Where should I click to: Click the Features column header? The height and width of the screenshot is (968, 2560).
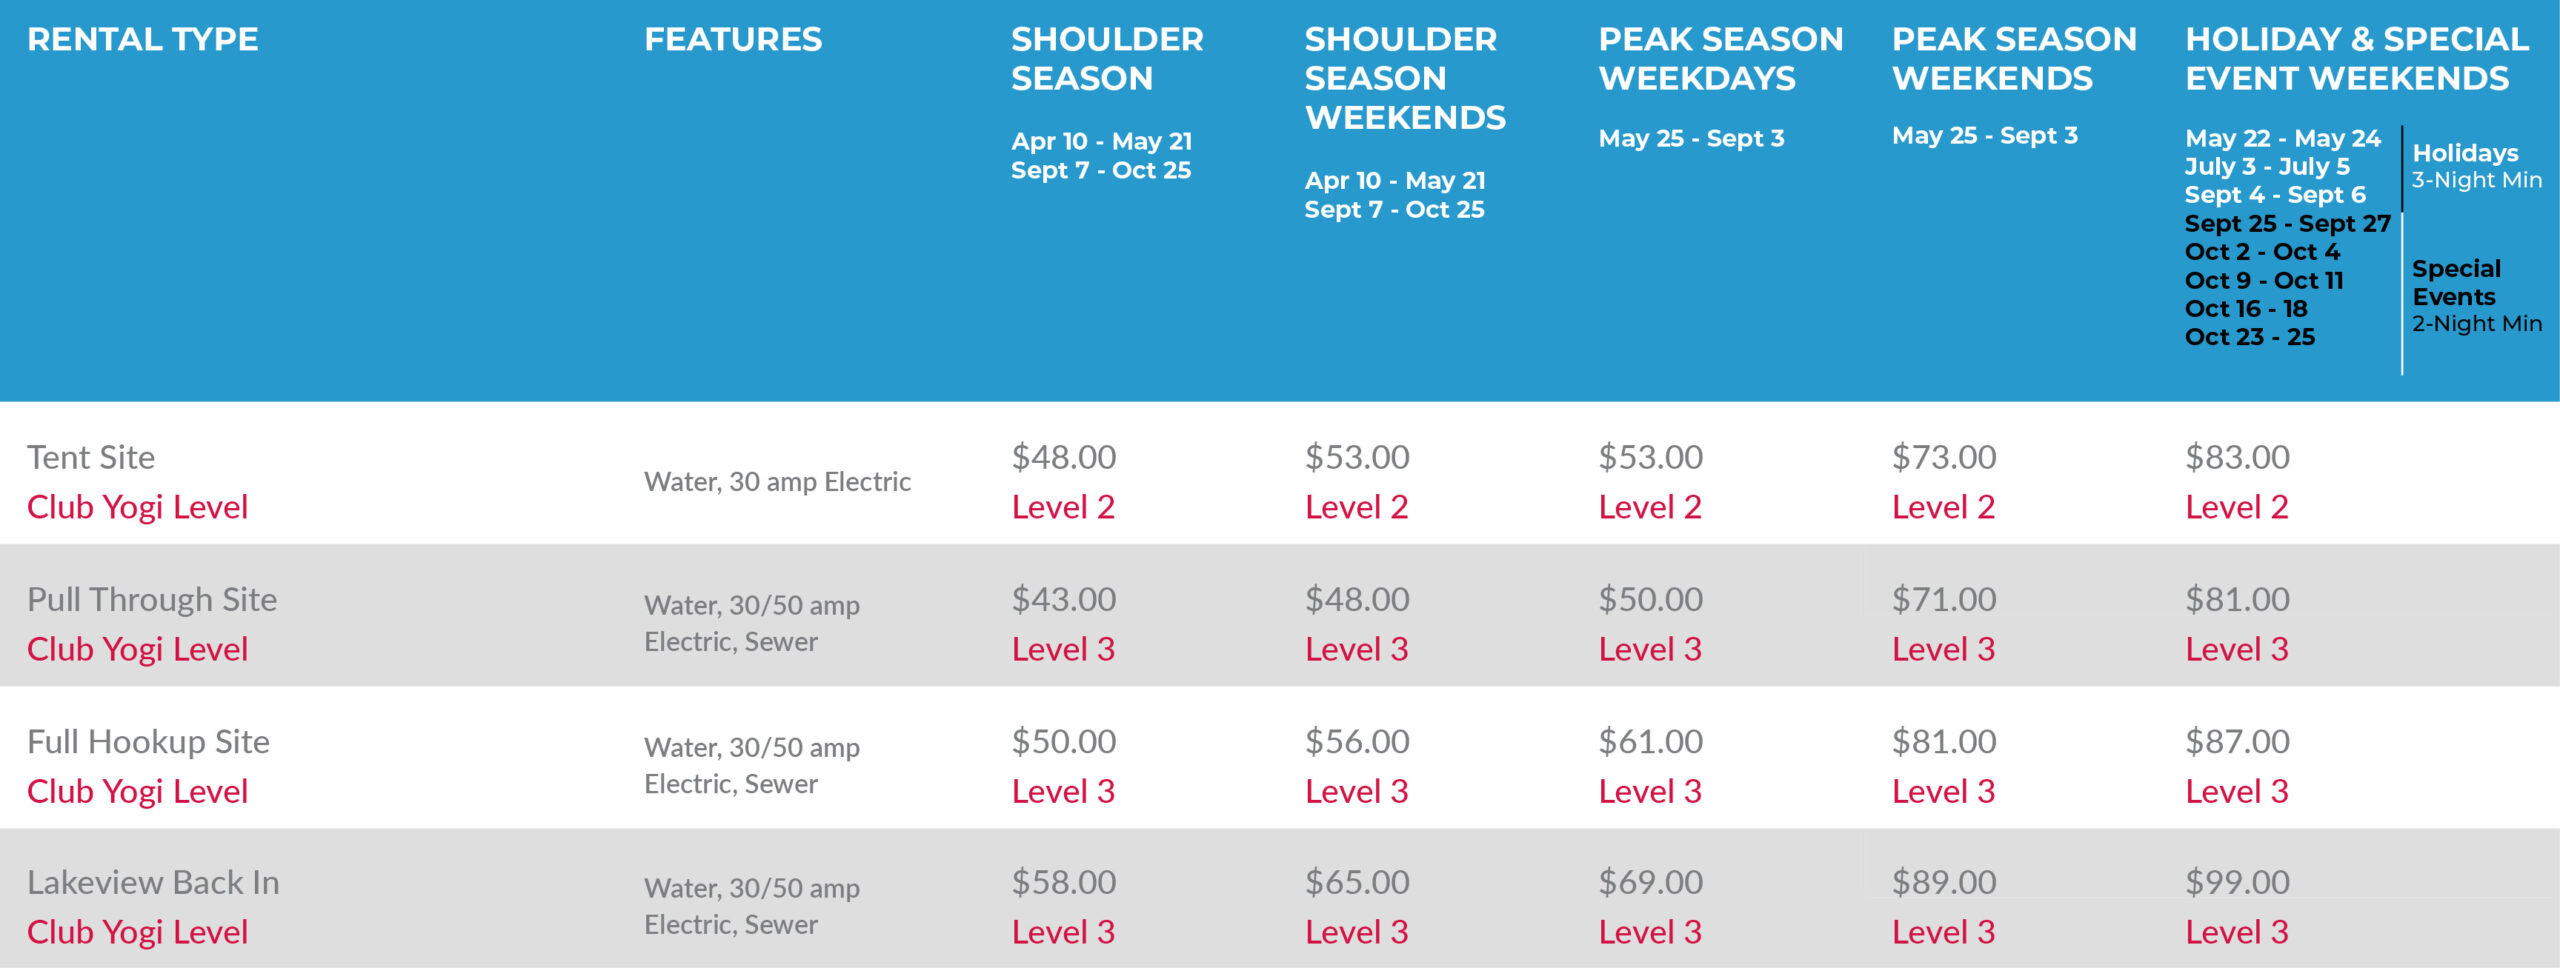coord(733,39)
